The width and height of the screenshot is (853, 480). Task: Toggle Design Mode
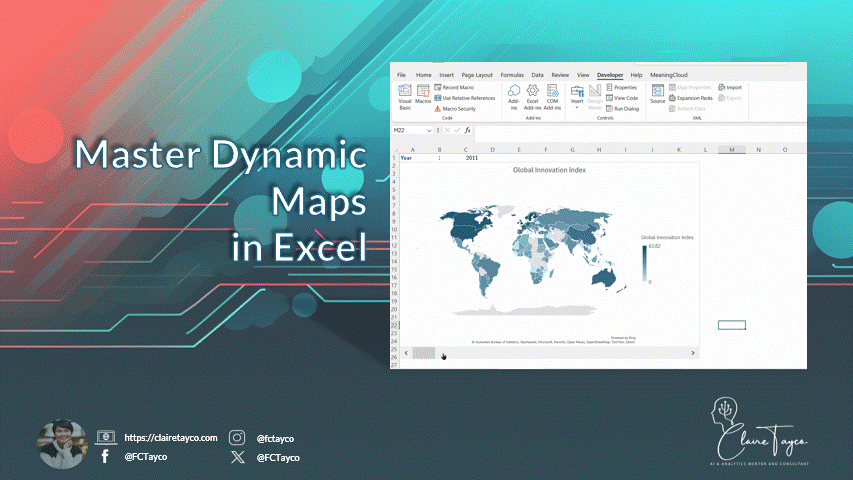coord(595,97)
